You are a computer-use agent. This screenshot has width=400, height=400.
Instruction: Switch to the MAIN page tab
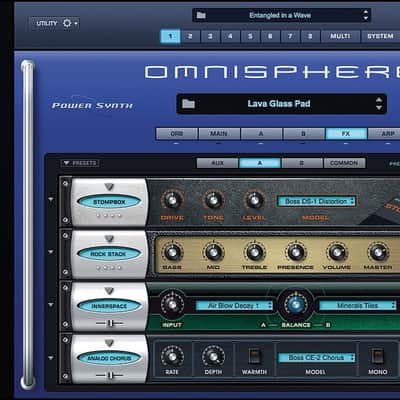pos(219,134)
